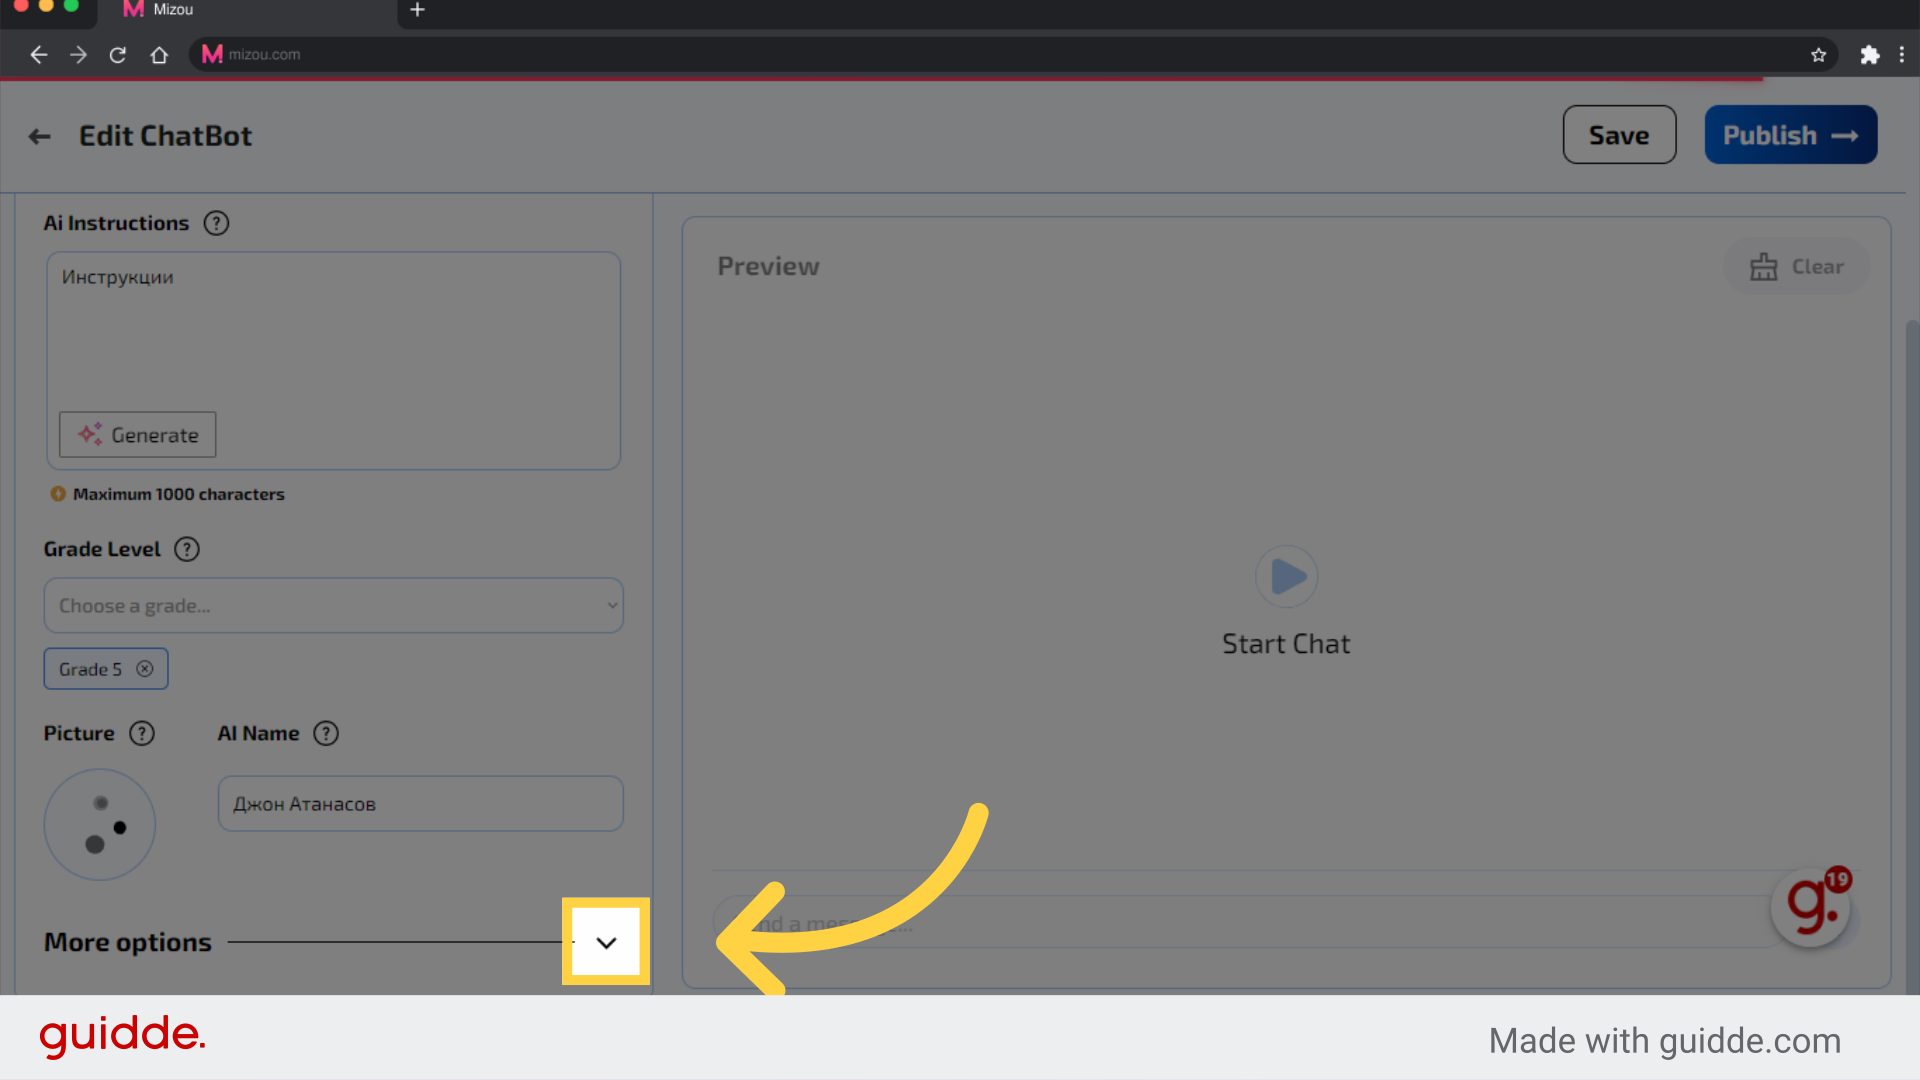Click the back arrow navigation icon
This screenshot has width=1920, height=1080.
click(38, 133)
